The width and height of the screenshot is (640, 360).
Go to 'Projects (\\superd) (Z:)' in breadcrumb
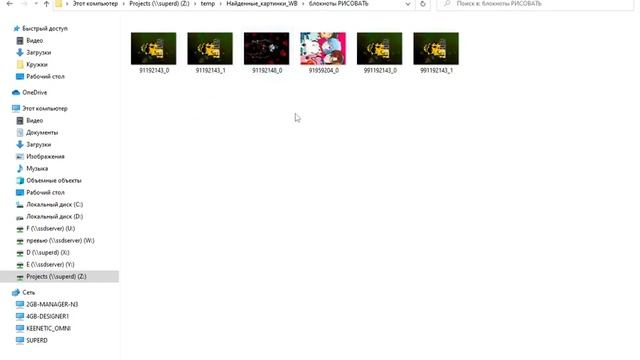[159, 4]
